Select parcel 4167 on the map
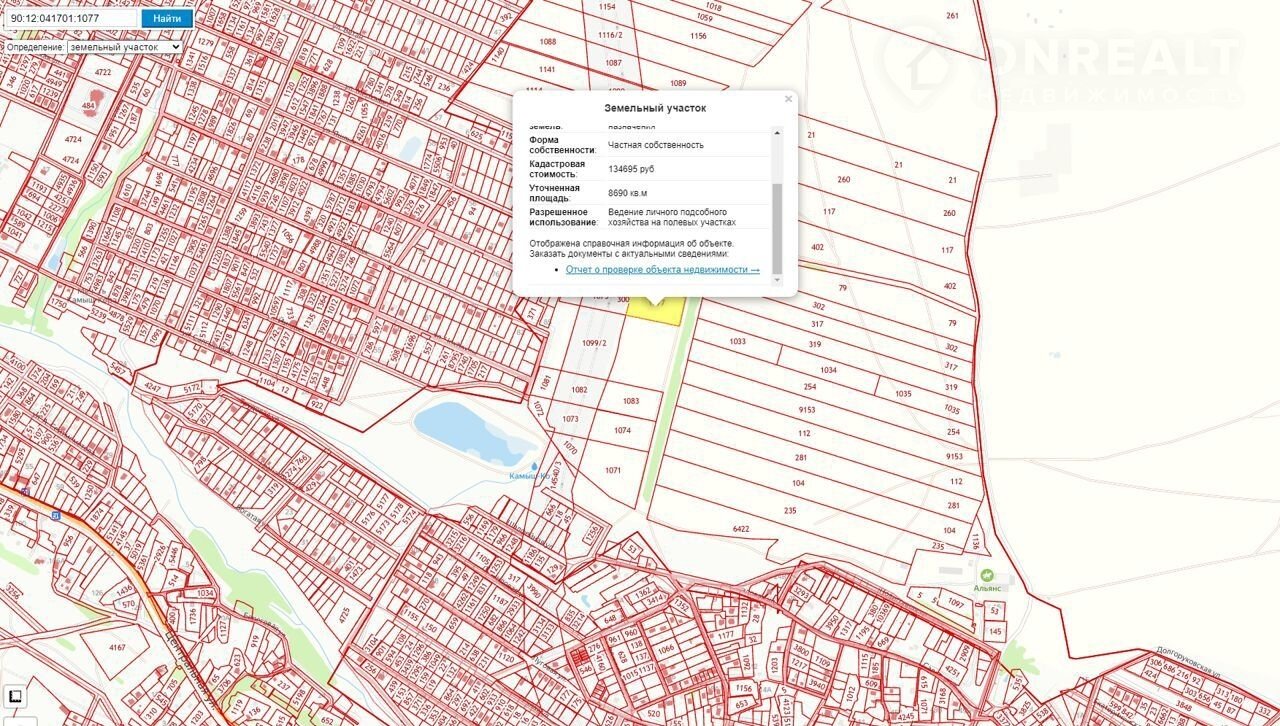Screen dimensions: 1280x726 pyautogui.click(x=118, y=648)
